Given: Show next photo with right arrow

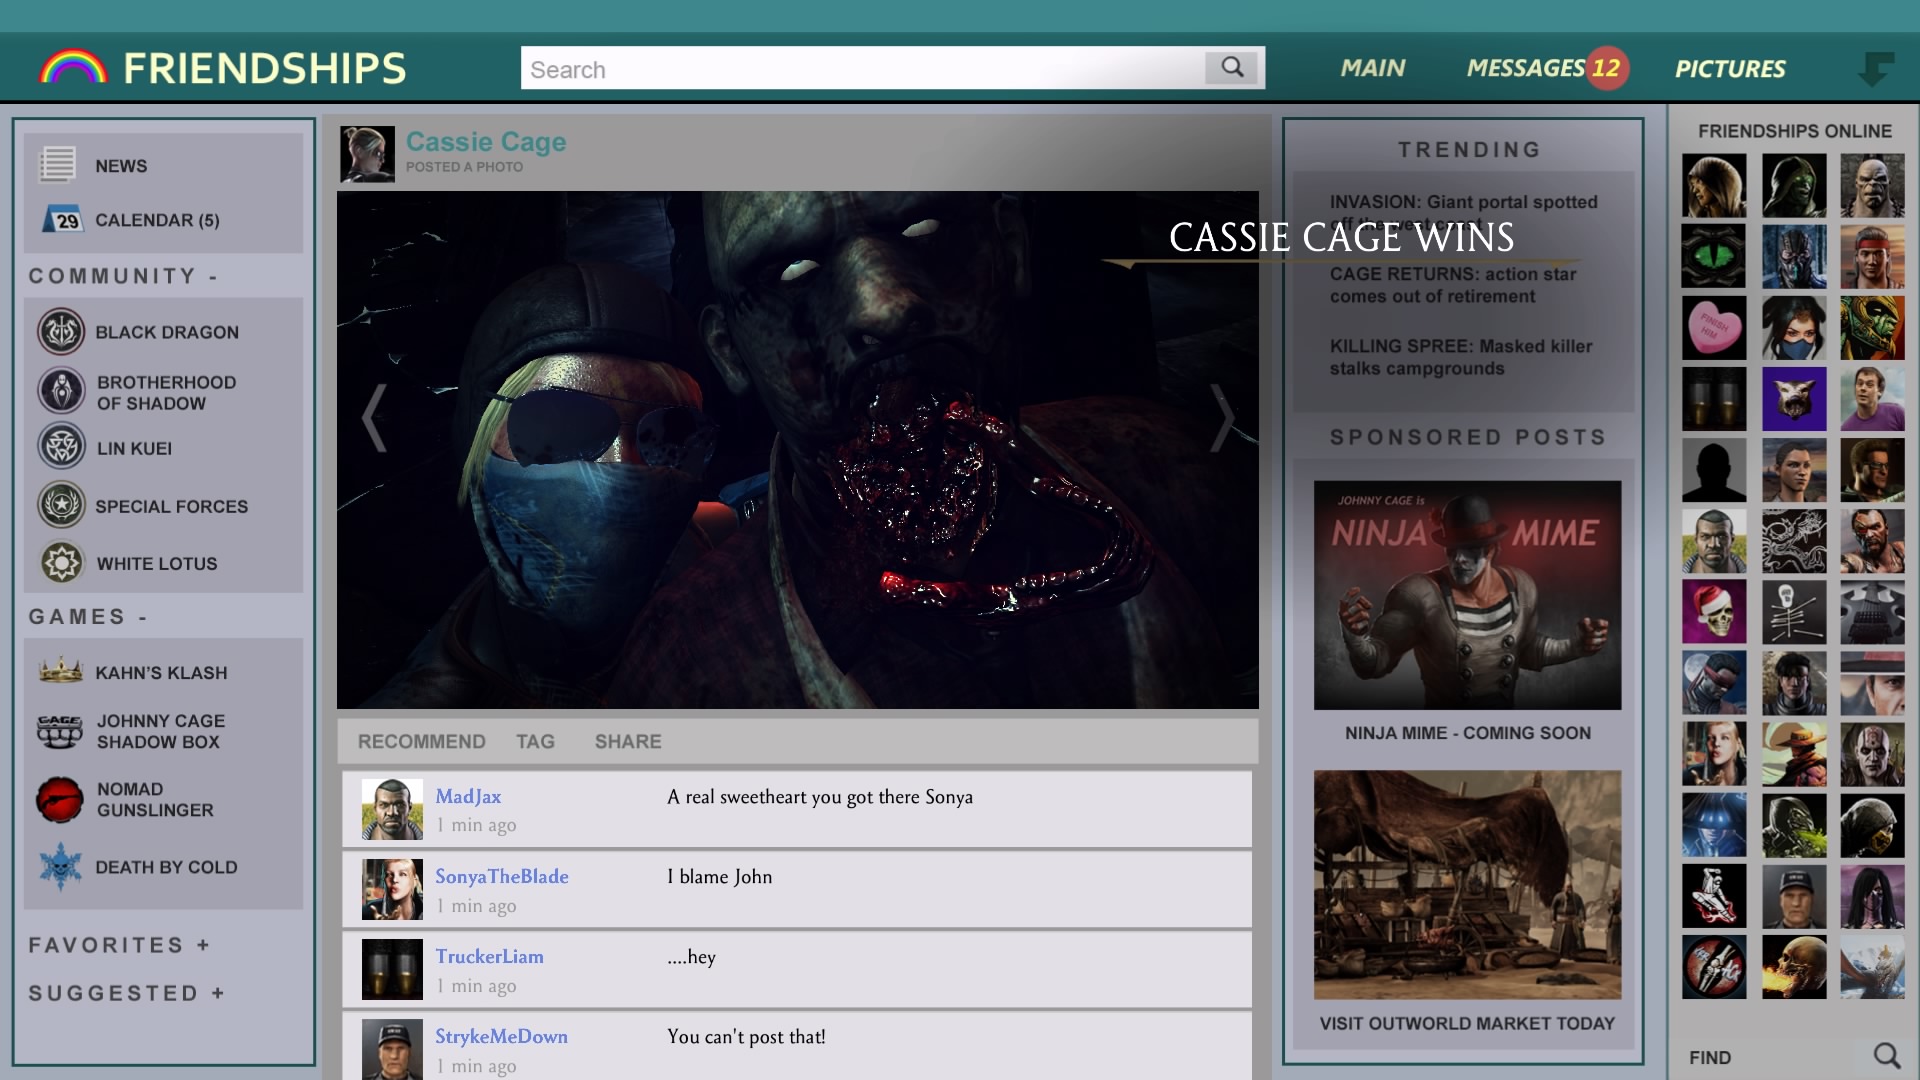Looking at the screenshot, I should tap(1222, 418).
